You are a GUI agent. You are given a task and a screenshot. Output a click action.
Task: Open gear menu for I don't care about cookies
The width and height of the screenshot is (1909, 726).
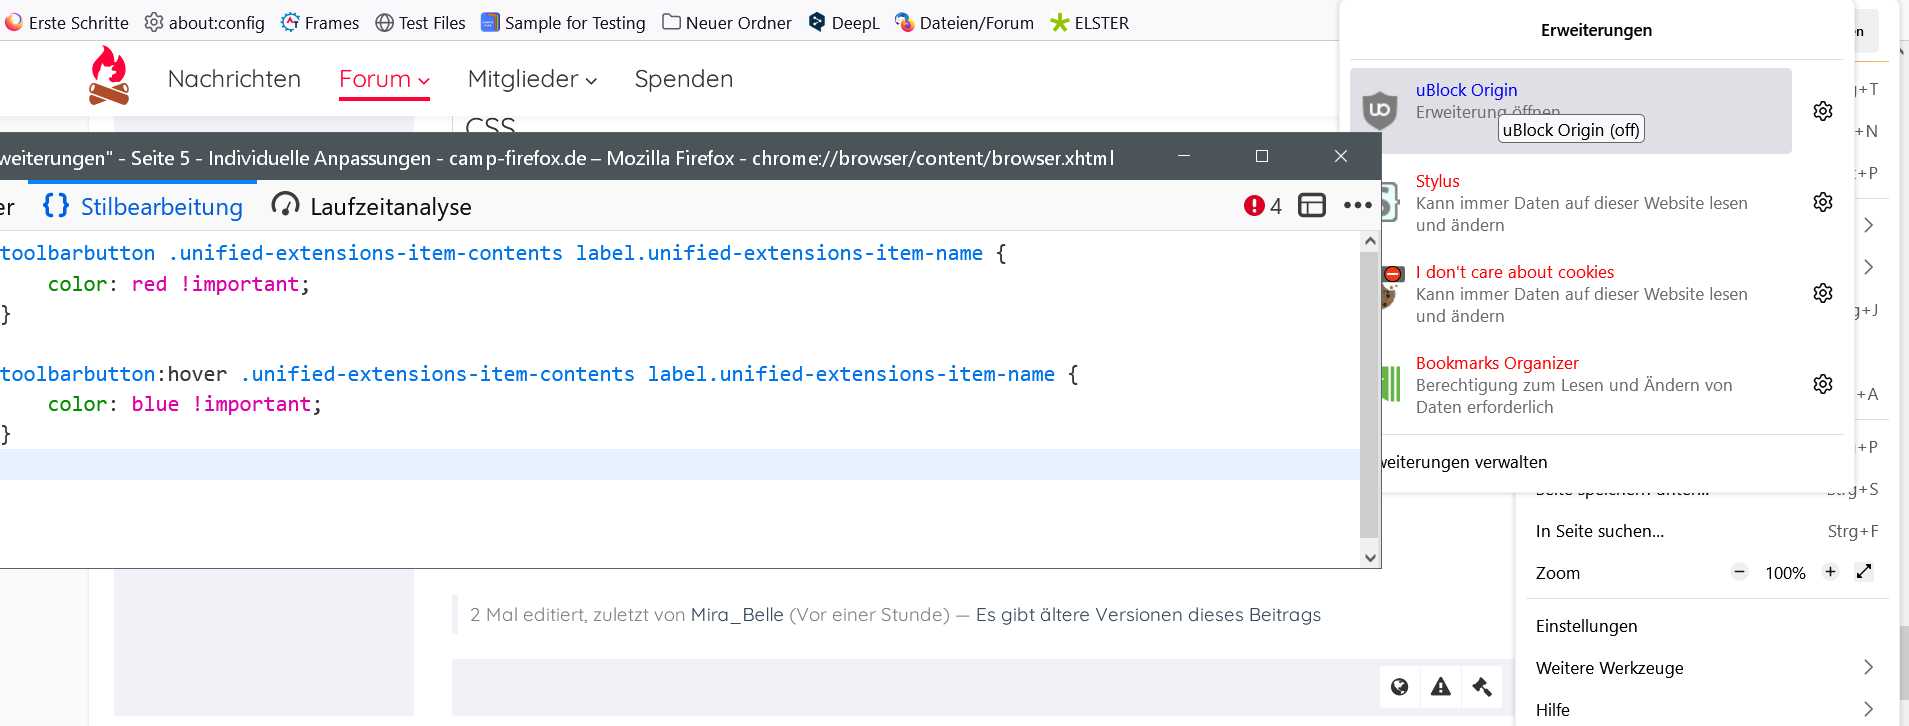[1822, 293]
